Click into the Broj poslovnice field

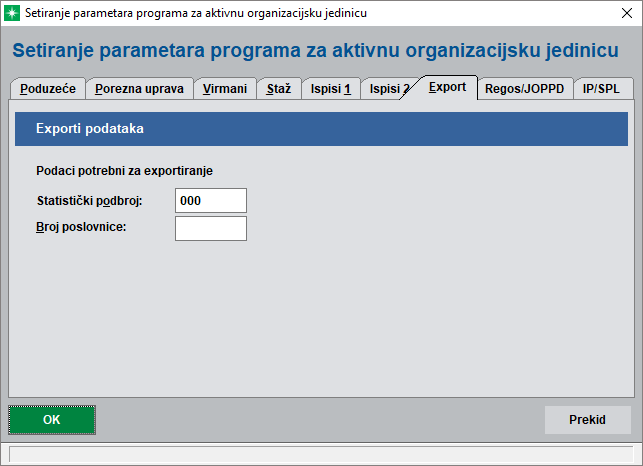210,229
